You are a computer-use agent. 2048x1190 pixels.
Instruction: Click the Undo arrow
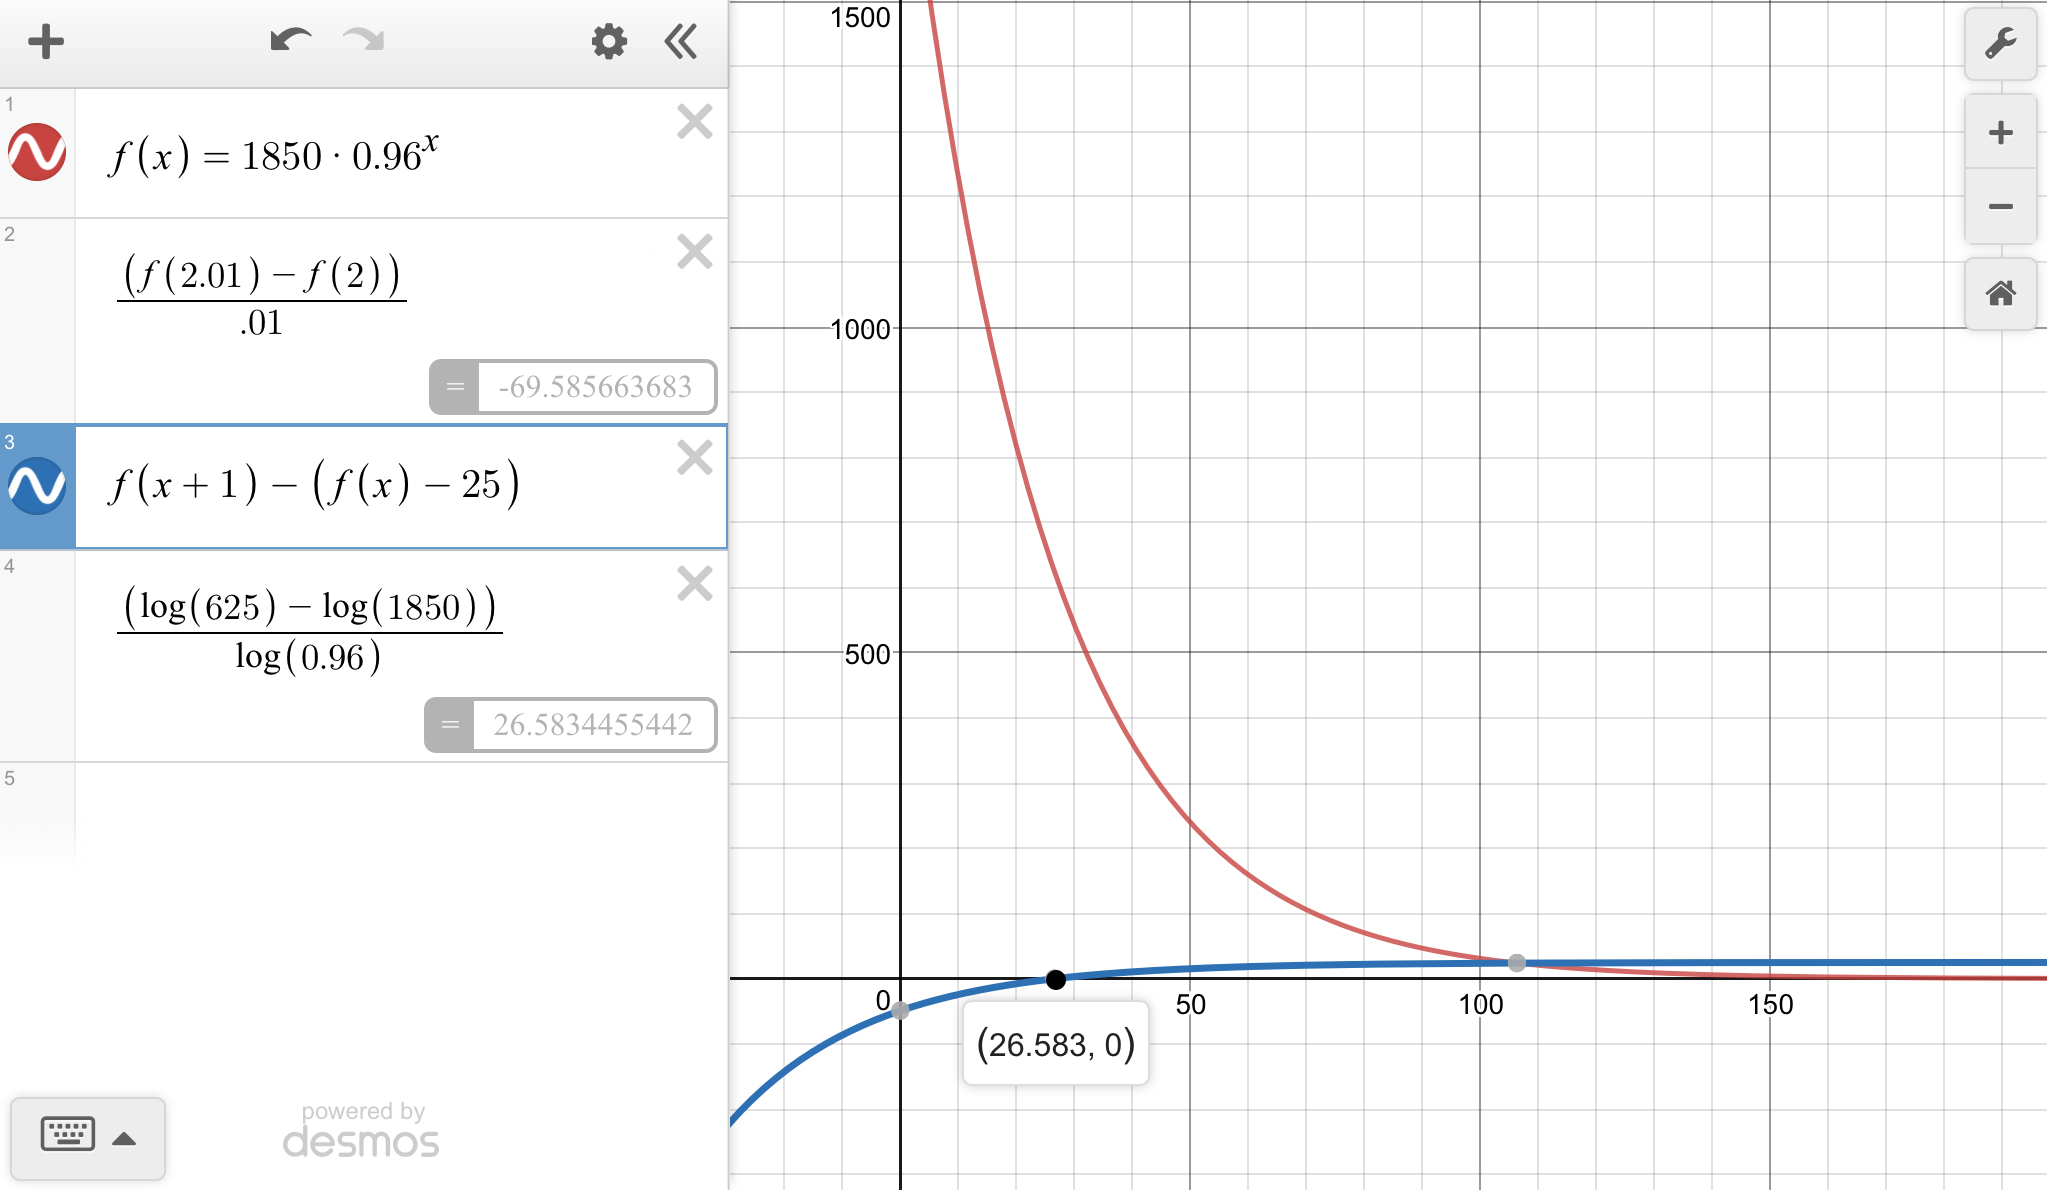tap(290, 41)
